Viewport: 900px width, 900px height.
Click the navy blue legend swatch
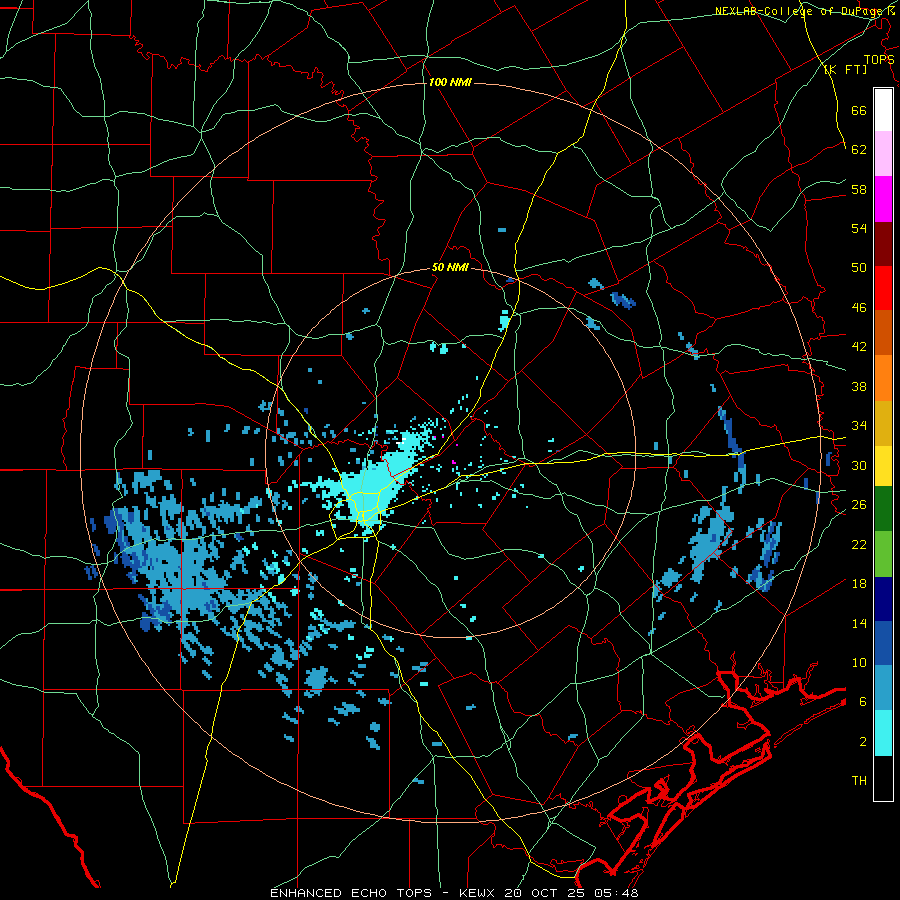coord(883,599)
